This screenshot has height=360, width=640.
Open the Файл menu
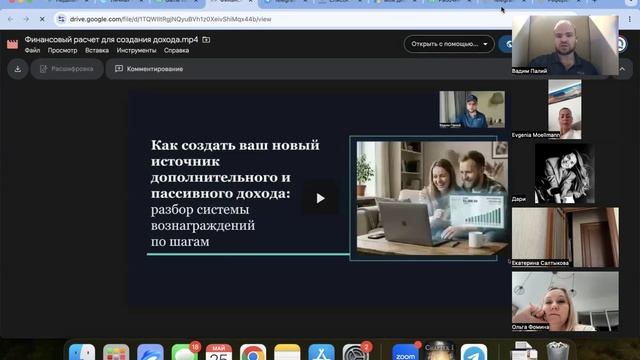click(32, 50)
